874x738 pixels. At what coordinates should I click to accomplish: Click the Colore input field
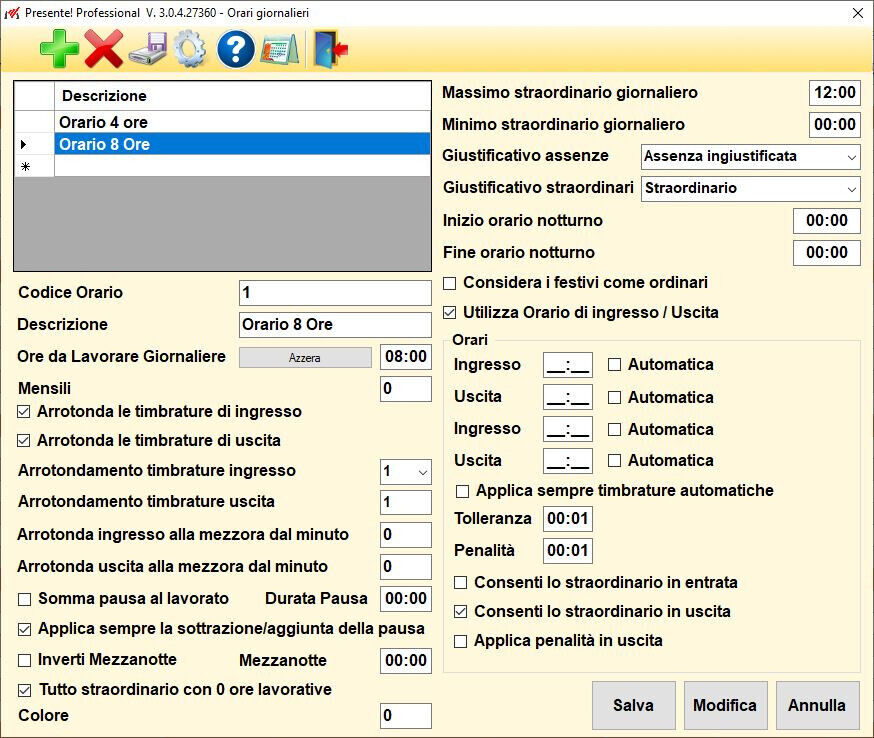click(405, 716)
